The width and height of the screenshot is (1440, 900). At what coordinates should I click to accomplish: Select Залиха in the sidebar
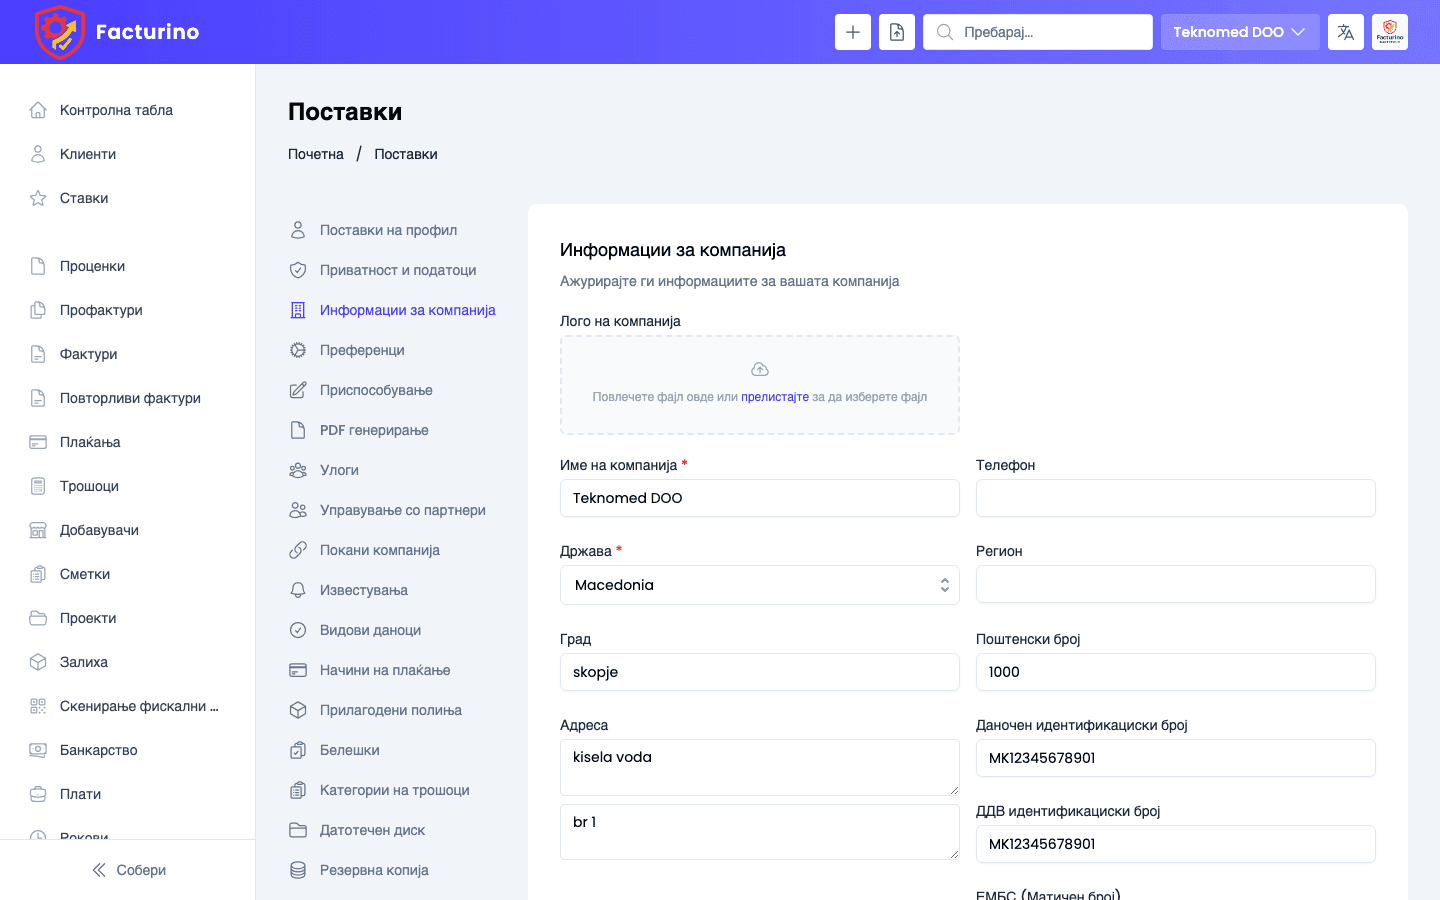click(82, 661)
